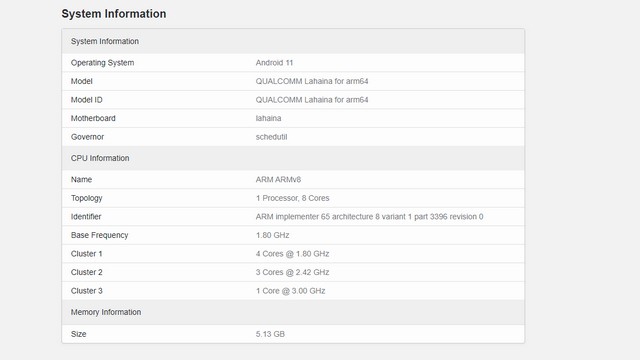Screen dimensions: 640x360
Task: Click the 'Operating System' row label
Action: [102, 63]
